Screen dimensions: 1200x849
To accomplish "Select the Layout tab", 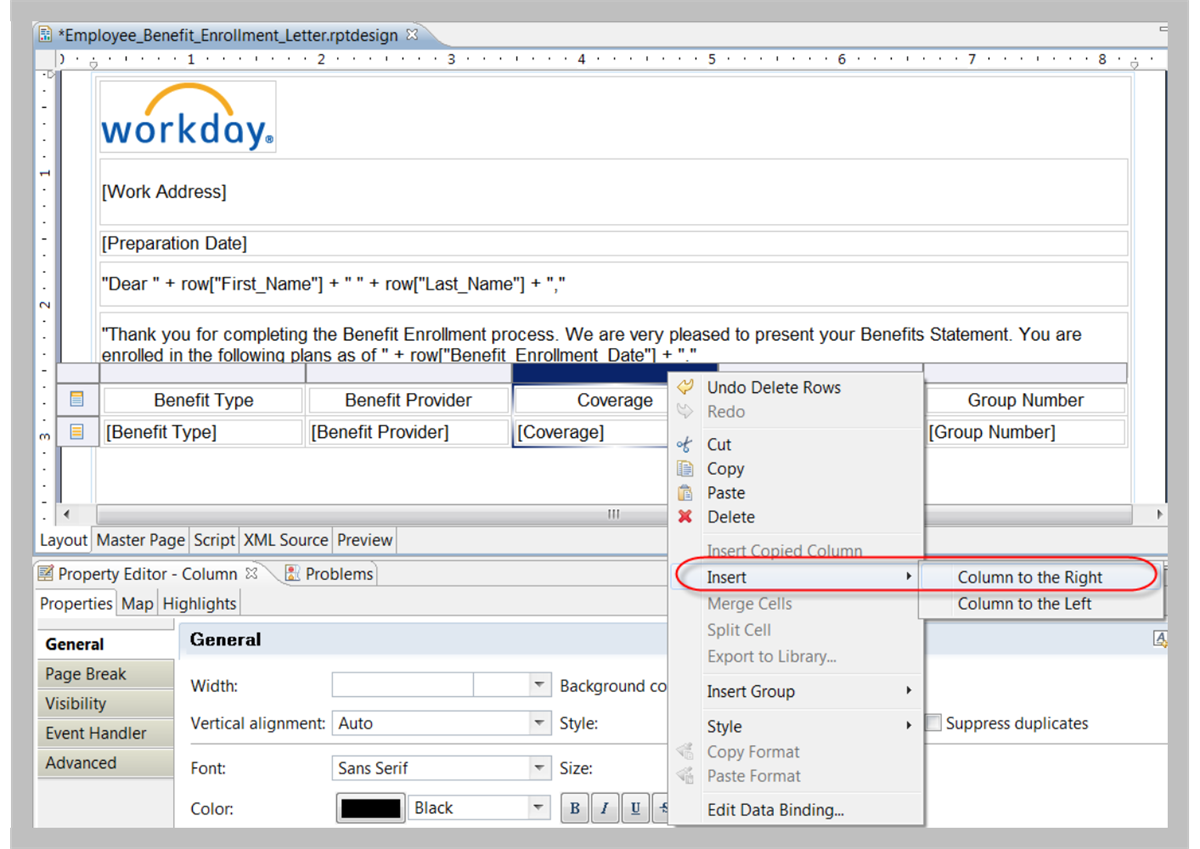I will coord(64,539).
